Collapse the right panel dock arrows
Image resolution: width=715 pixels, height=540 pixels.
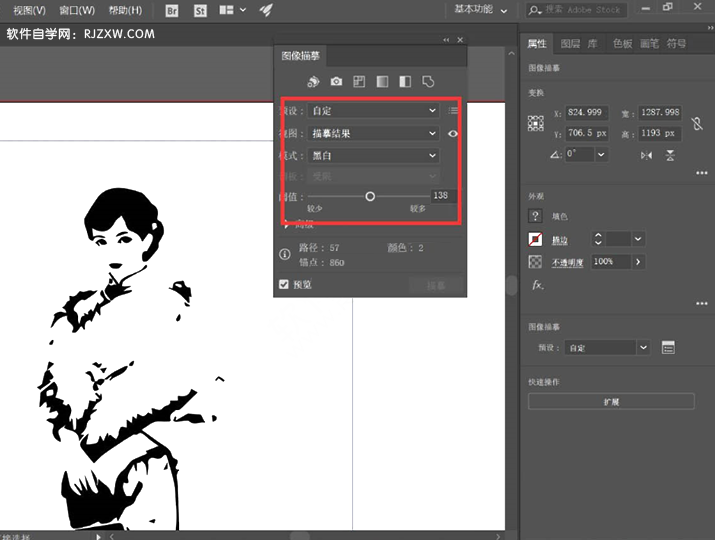coord(710,28)
